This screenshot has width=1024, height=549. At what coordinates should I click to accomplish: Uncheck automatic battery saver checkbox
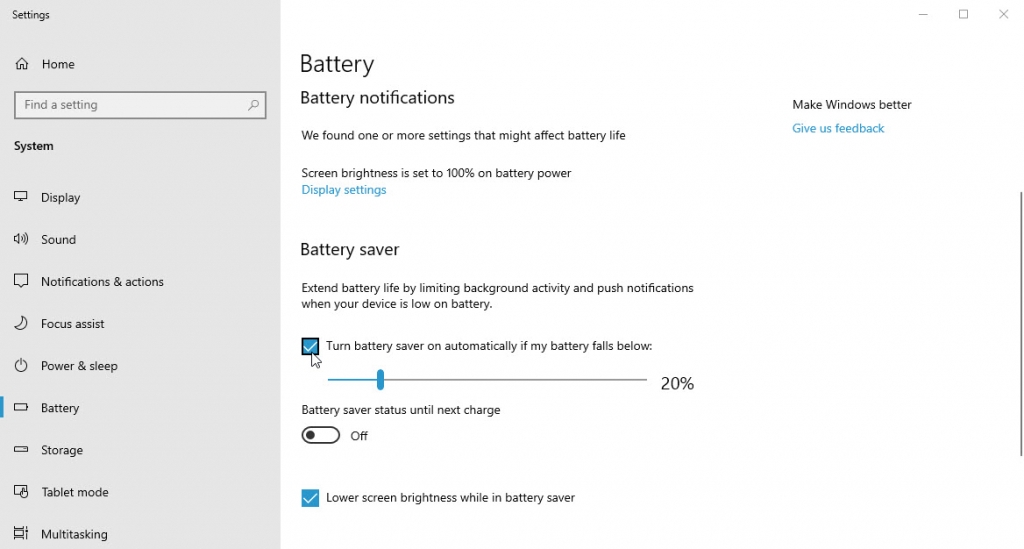tap(310, 347)
